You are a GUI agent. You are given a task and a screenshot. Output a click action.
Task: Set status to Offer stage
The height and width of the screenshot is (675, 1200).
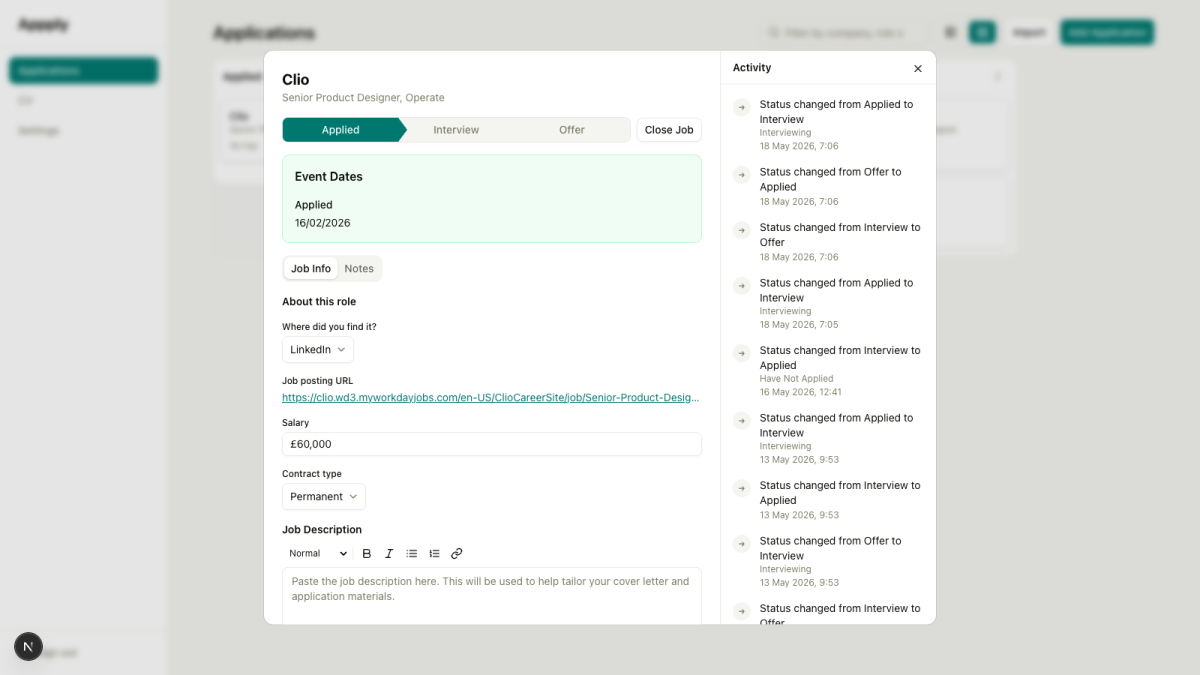pos(572,130)
